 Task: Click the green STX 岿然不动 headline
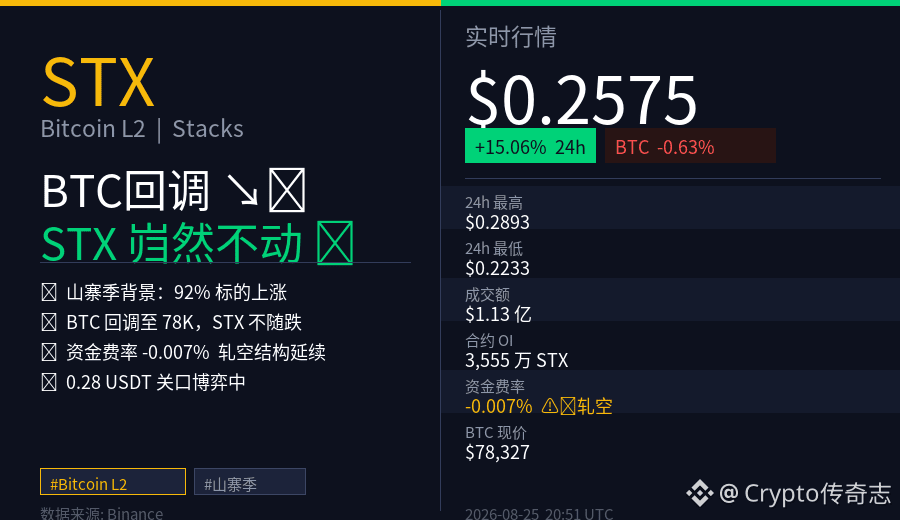197,243
